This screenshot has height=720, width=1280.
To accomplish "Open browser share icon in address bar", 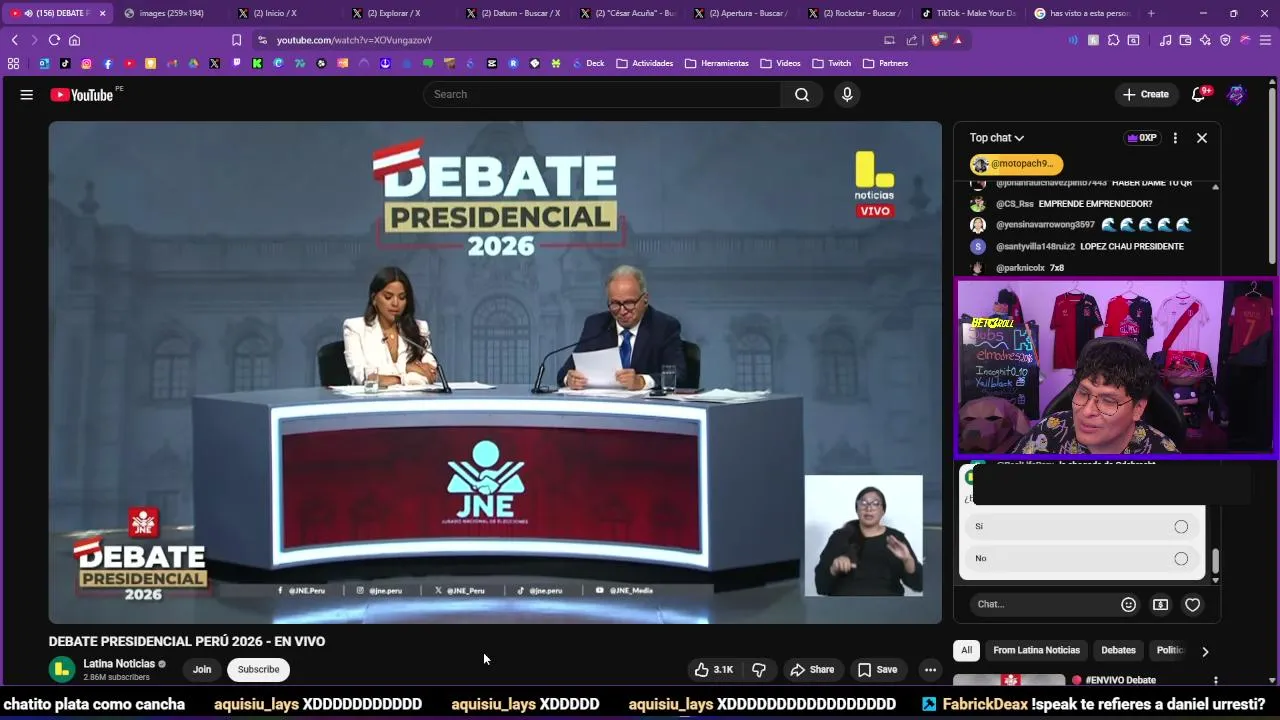I will (x=912, y=40).
